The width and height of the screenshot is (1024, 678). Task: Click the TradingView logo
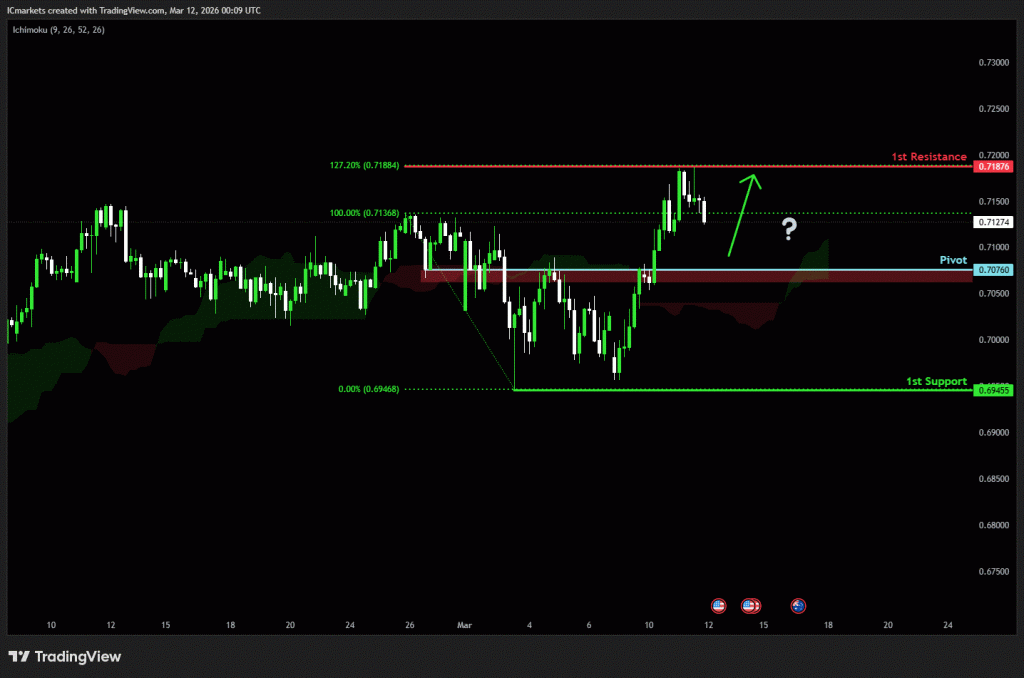point(65,657)
